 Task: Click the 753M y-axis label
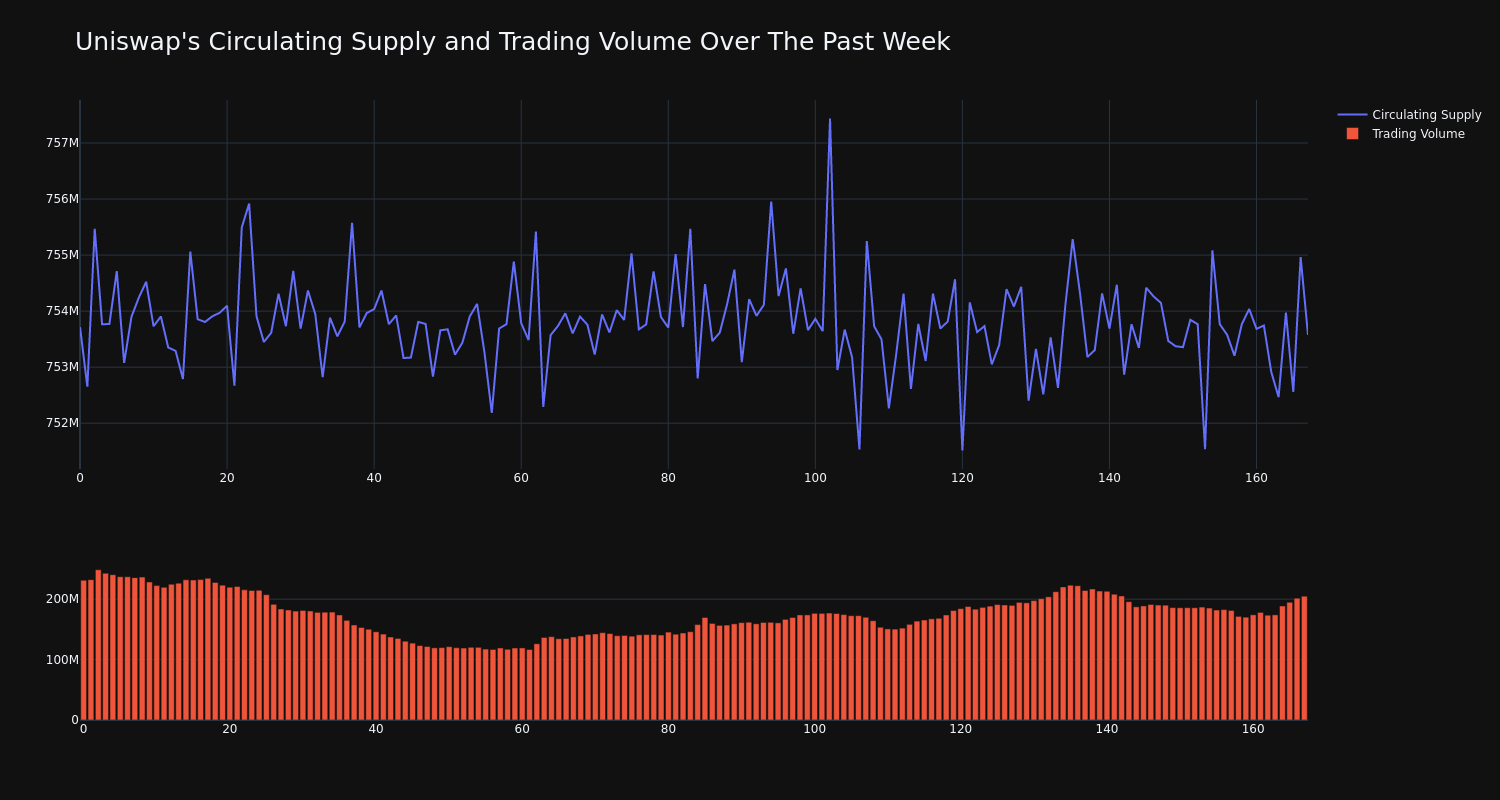click(62, 367)
